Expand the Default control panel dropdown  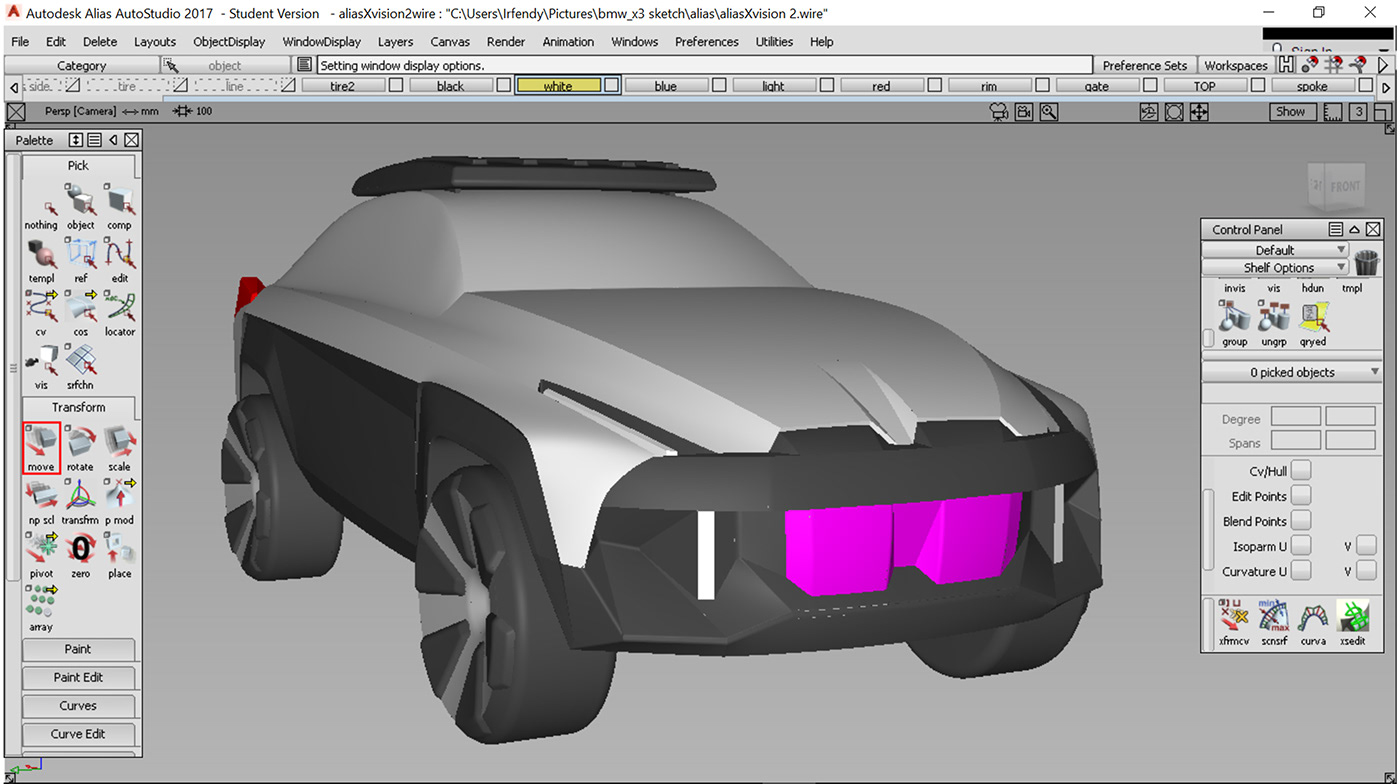pos(1275,250)
